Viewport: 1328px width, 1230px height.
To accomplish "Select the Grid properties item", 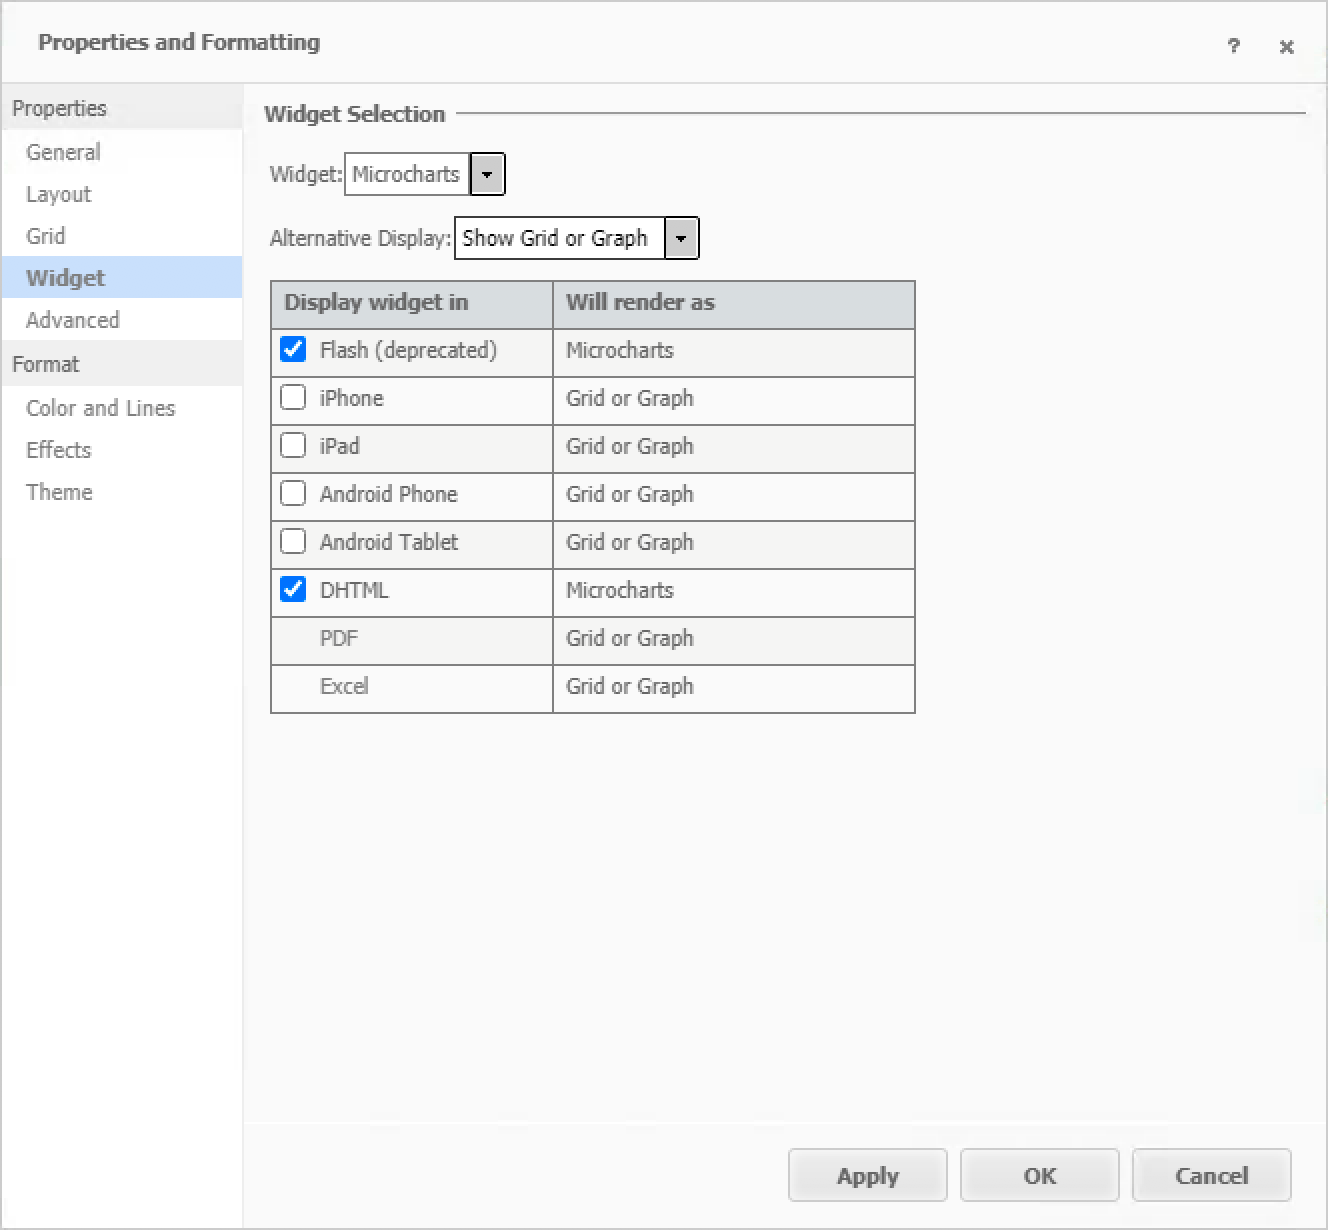I will point(46,236).
